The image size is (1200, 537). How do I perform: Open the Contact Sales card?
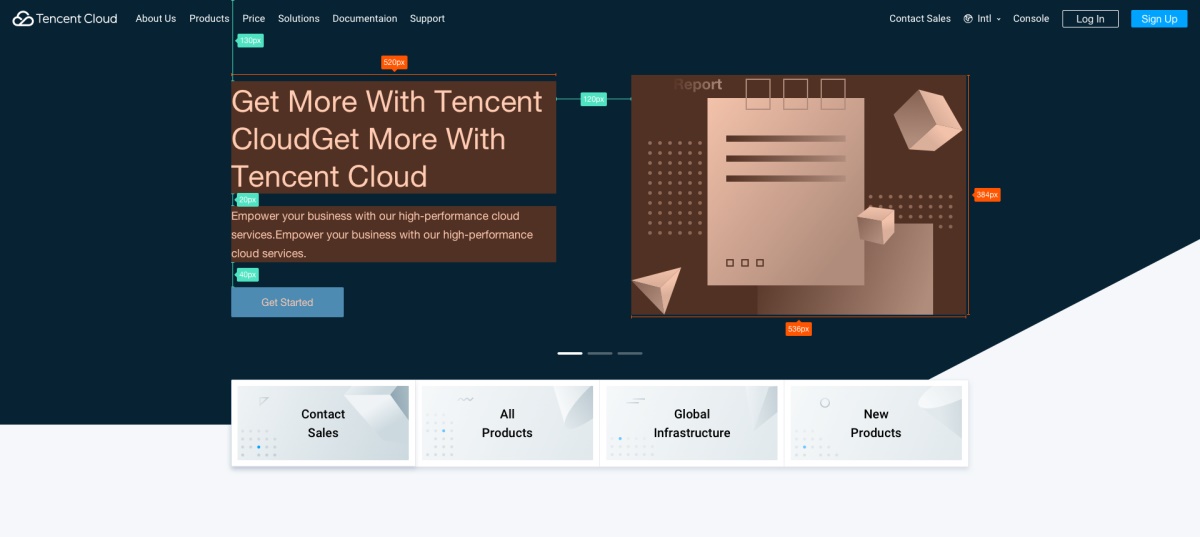[323, 423]
